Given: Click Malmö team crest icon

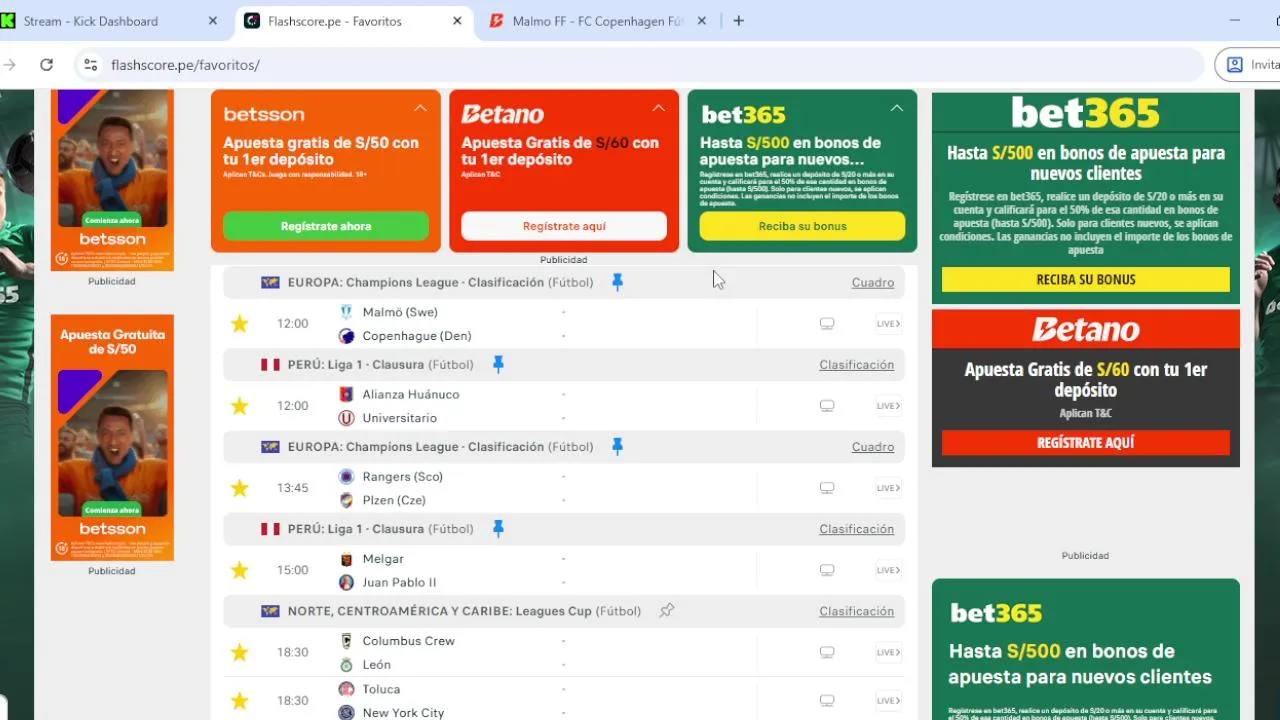Looking at the screenshot, I should point(346,312).
